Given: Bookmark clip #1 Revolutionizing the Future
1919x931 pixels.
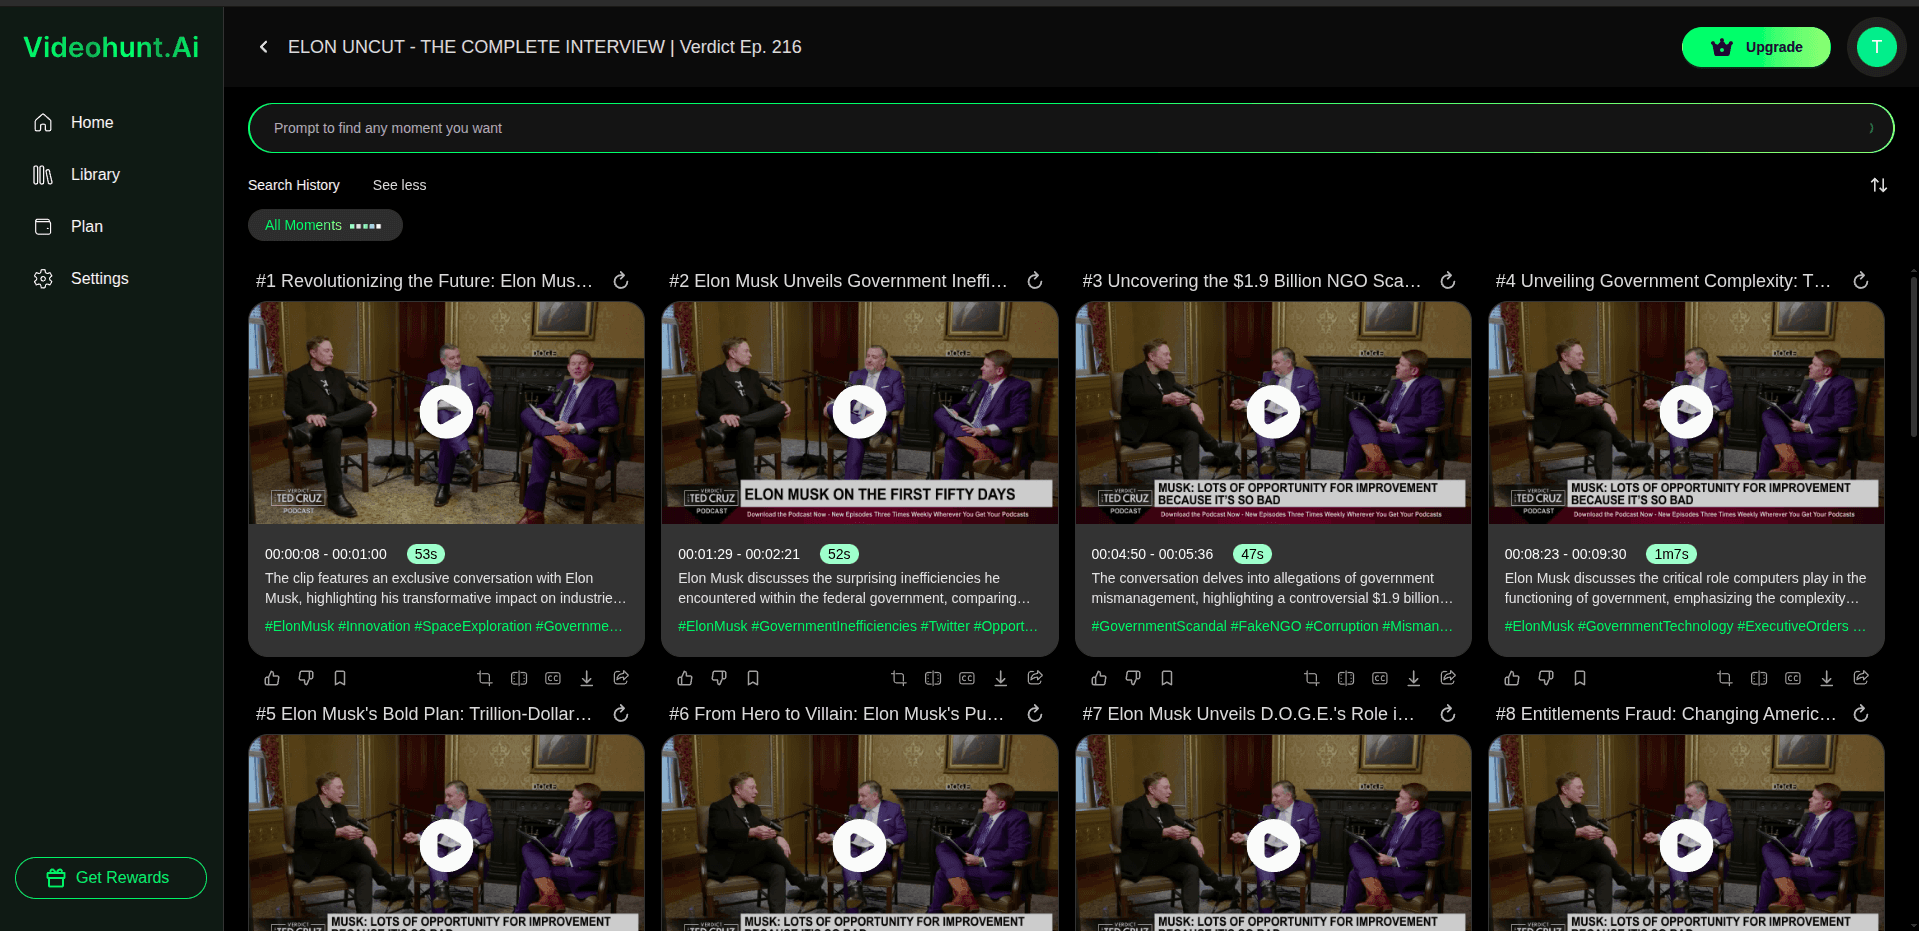Looking at the screenshot, I should click(x=340, y=678).
